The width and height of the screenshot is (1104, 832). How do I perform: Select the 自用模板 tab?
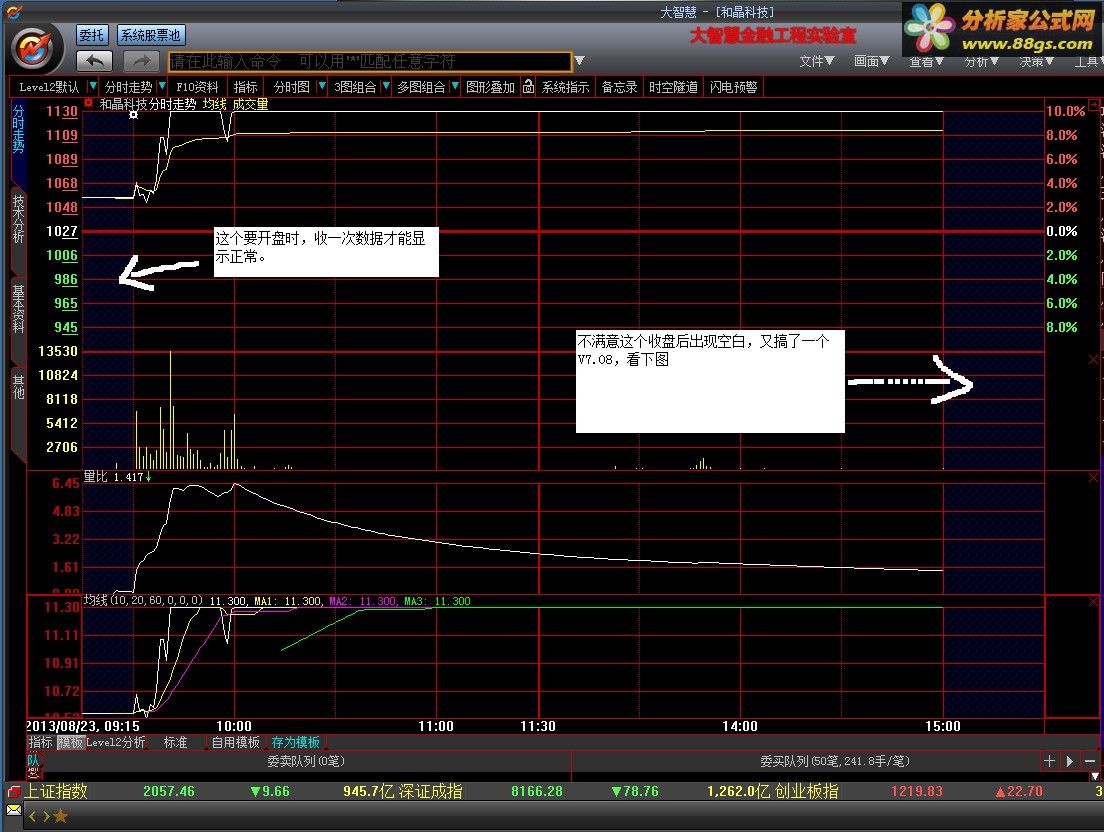(x=235, y=742)
